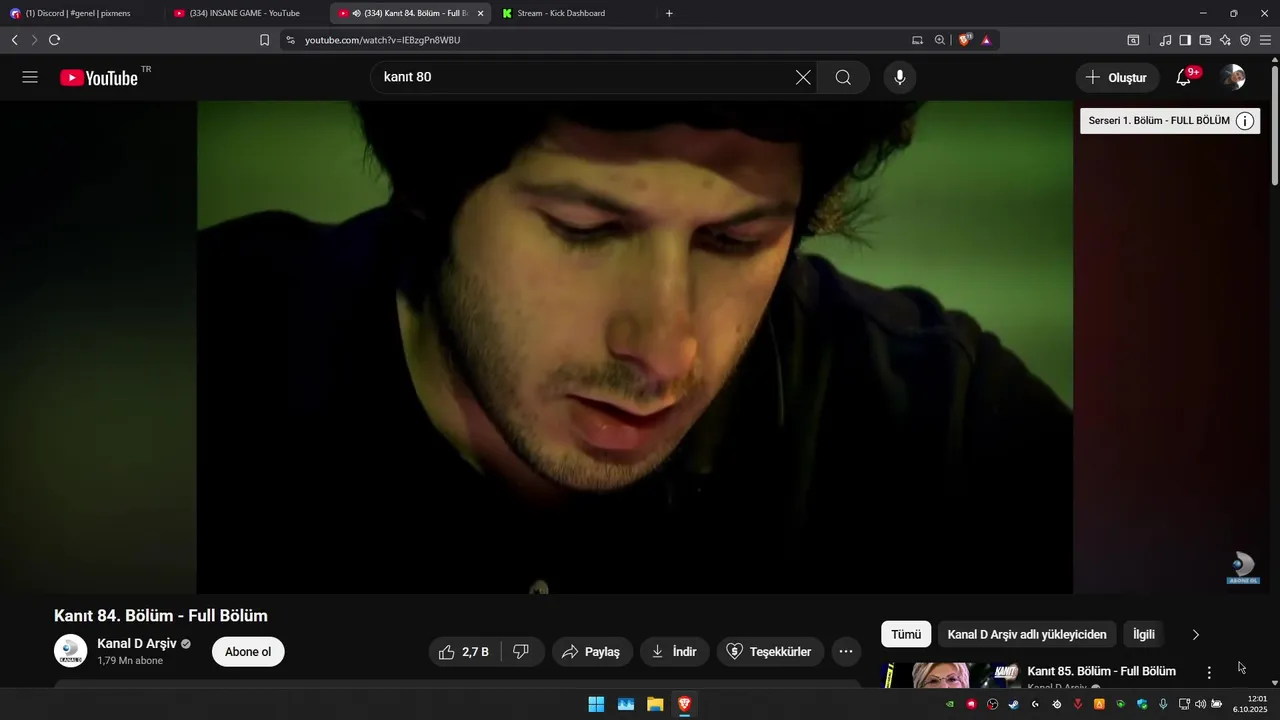Click the magnifier search button
The width and height of the screenshot is (1280, 720).
tap(843, 77)
